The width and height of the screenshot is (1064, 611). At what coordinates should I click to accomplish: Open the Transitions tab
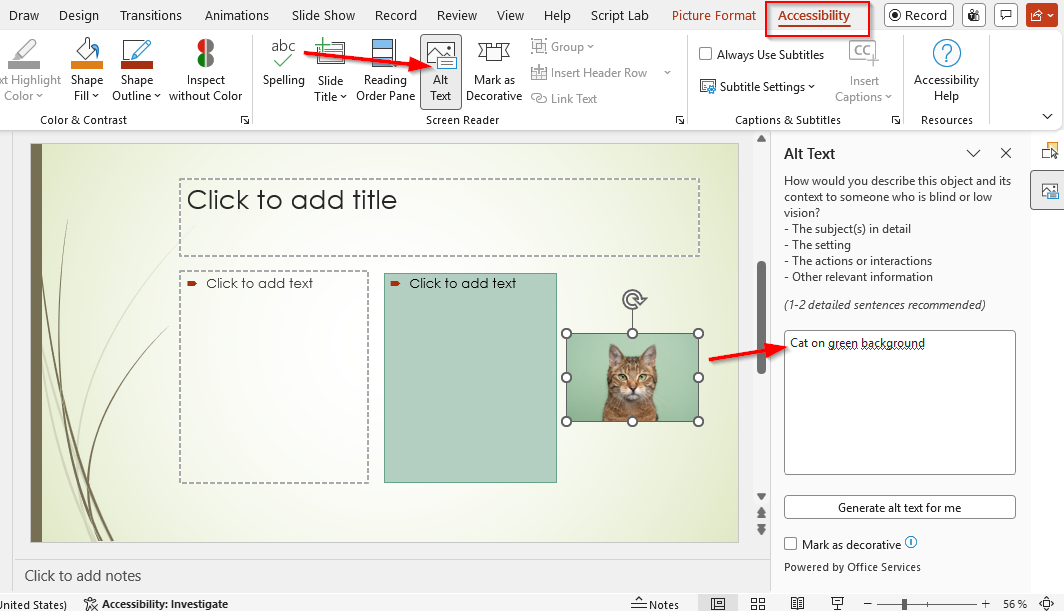(151, 15)
